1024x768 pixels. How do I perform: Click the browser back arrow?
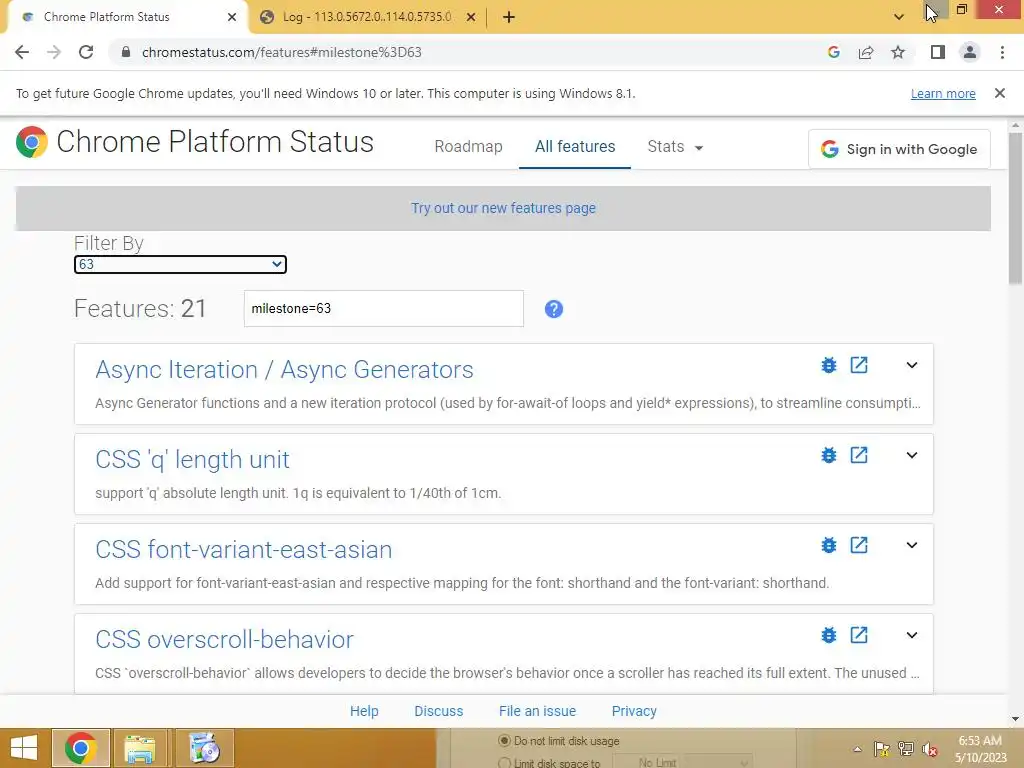[x=22, y=52]
